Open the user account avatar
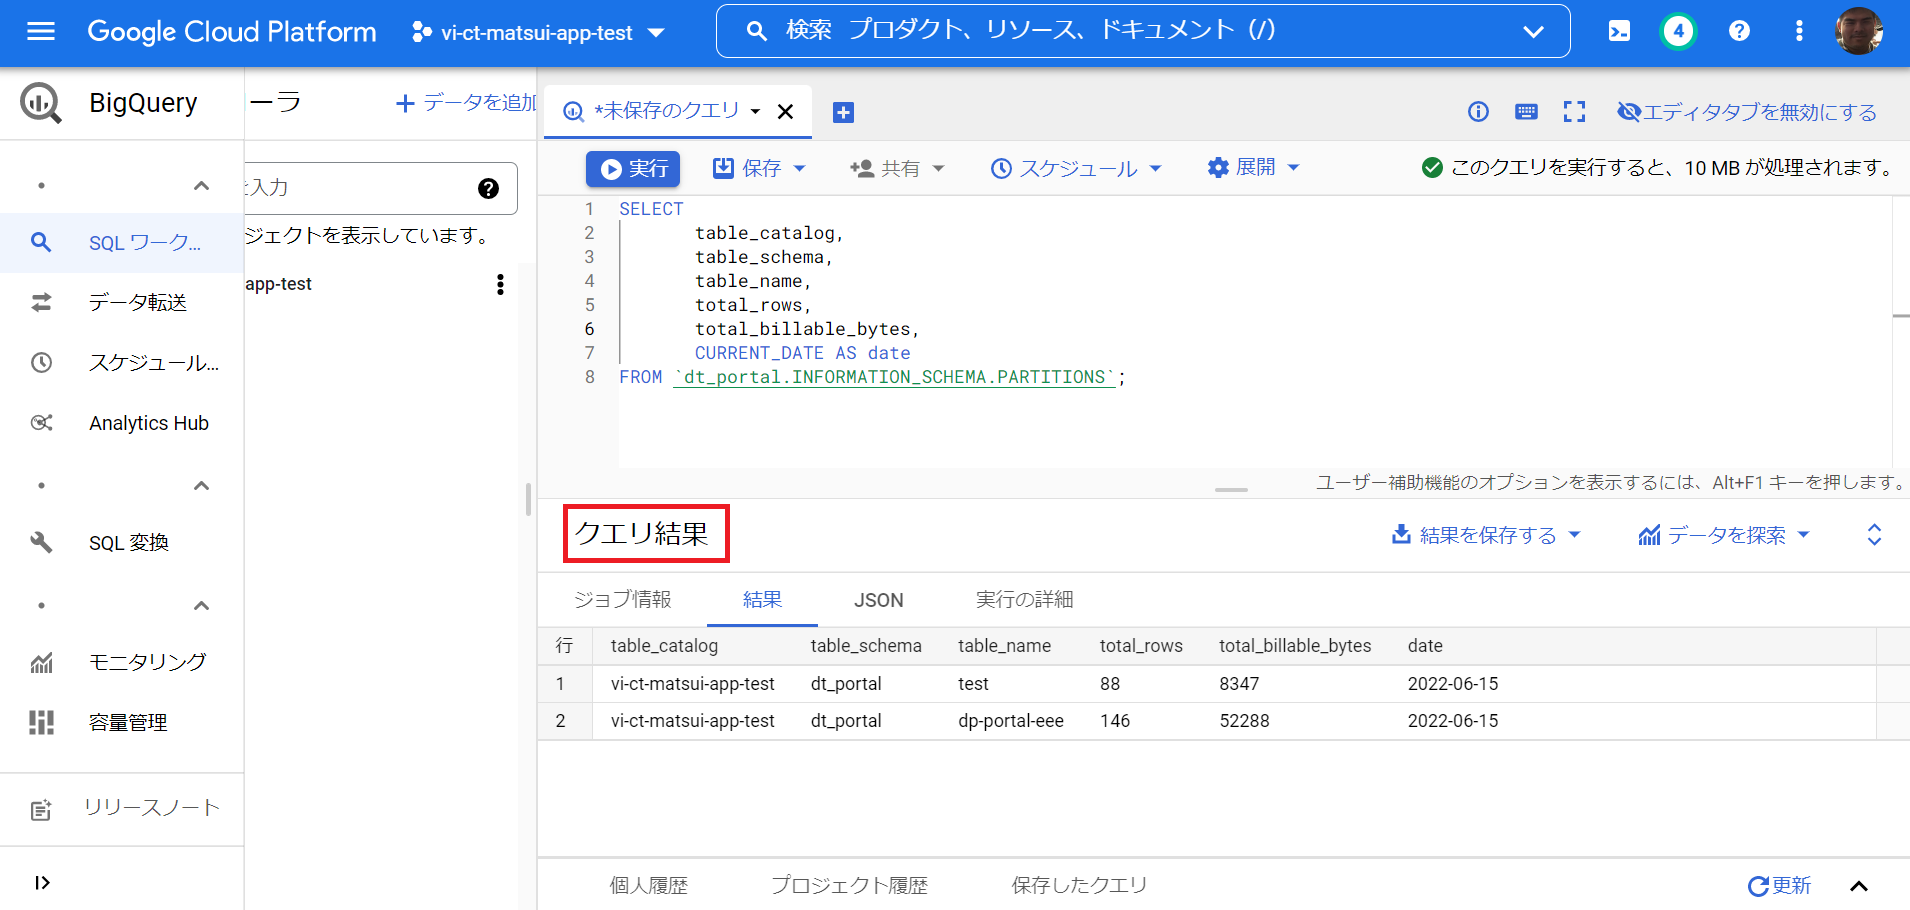The image size is (1910, 910). click(x=1859, y=31)
